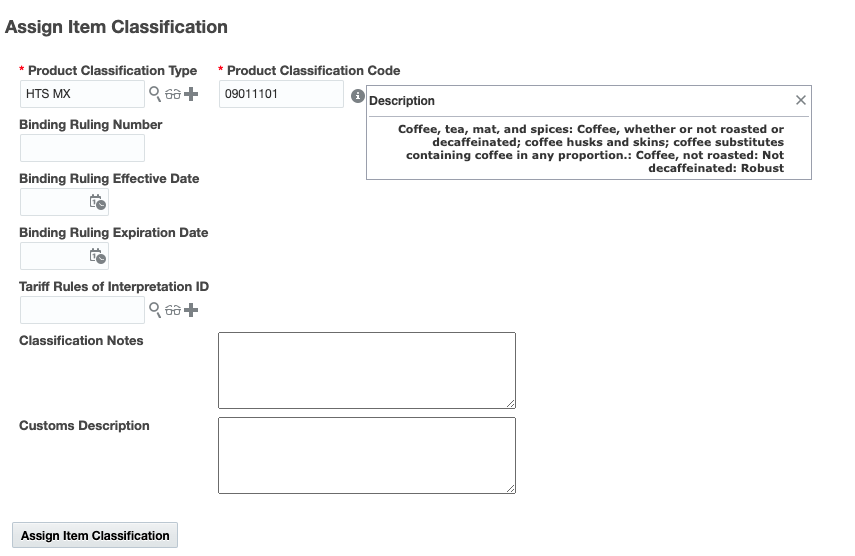Screen dimensions: 855x556
Task: Click plus icon beside Product Classification Type
Action: click(x=191, y=94)
